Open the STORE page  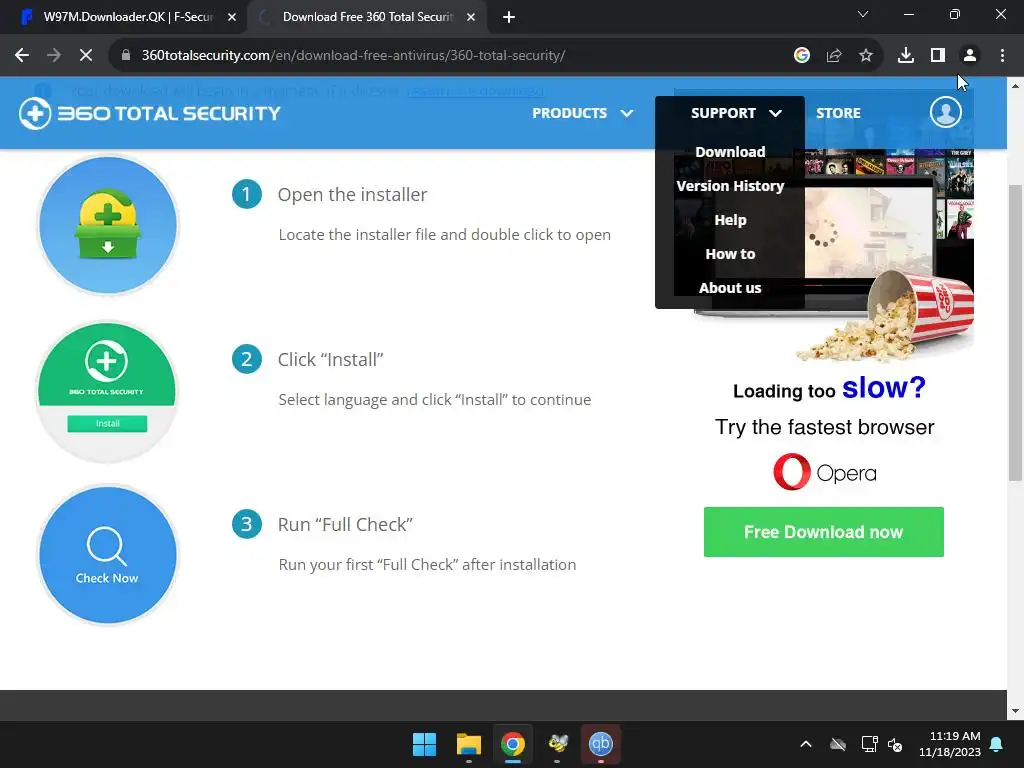[x=838, y=113]
